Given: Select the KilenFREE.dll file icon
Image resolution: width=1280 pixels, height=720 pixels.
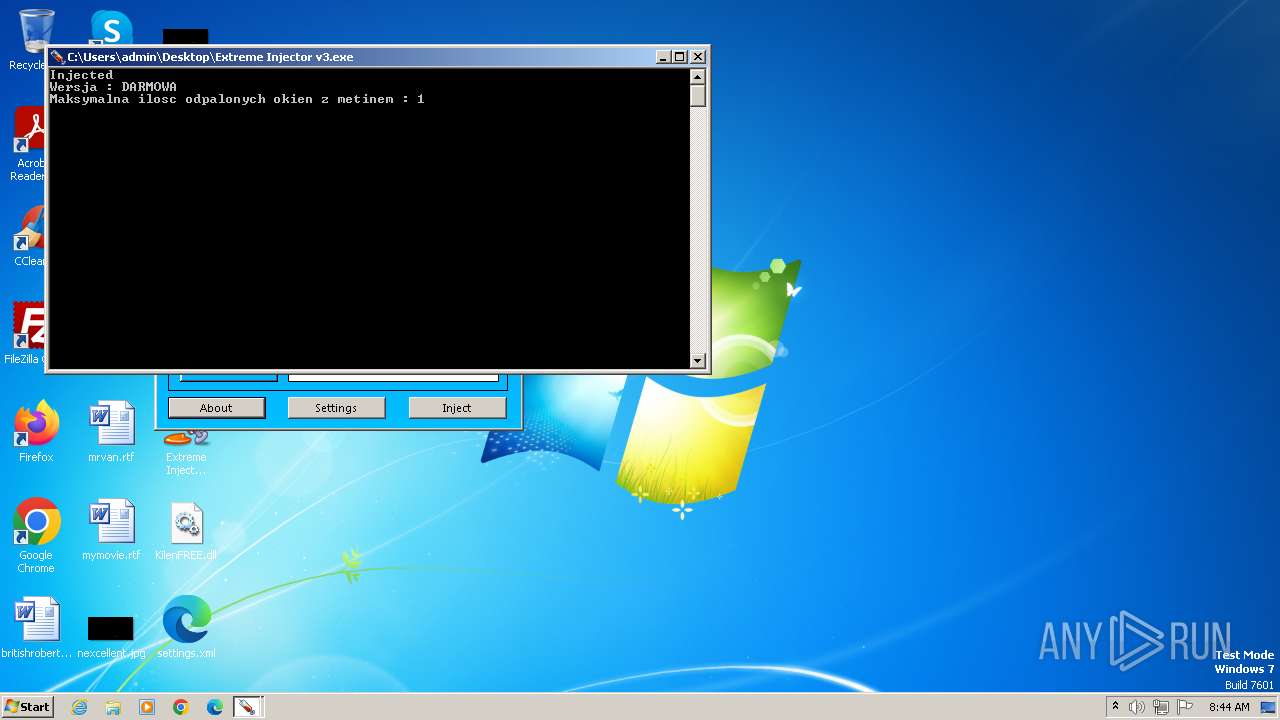Looking at the screenshot, I should point(186,529).
